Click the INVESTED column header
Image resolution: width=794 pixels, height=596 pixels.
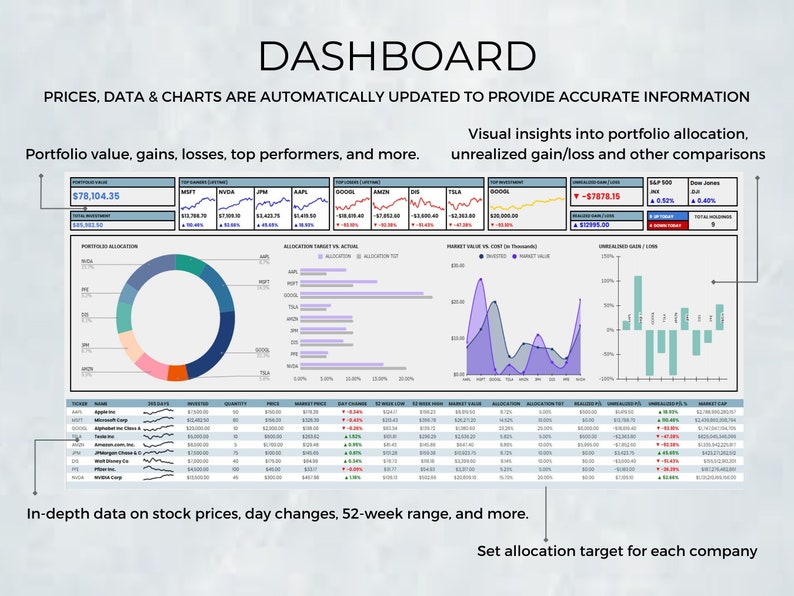pyautogui.click(x=197, y=404)
